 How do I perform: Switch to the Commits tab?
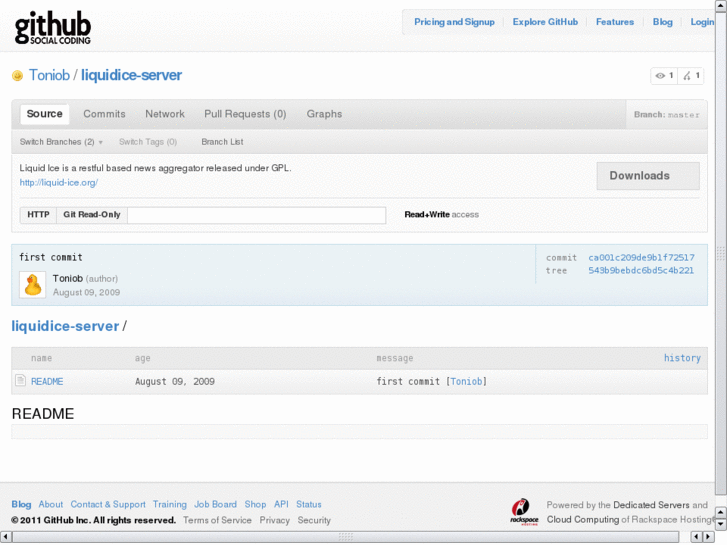pos(104,114)
